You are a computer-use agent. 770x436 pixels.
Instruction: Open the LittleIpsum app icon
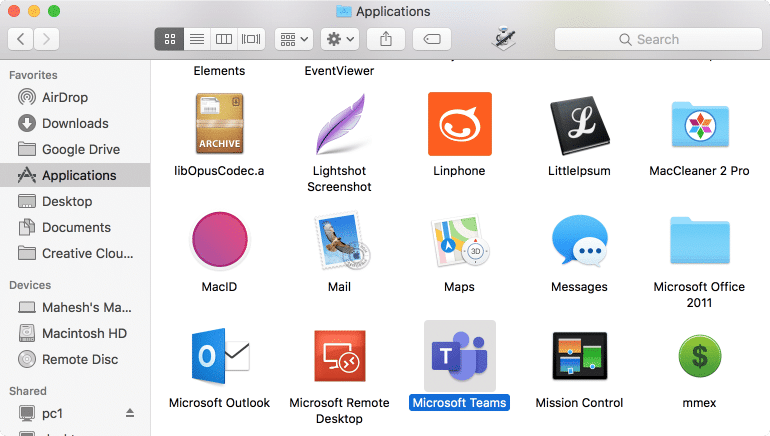coord(579,125)
